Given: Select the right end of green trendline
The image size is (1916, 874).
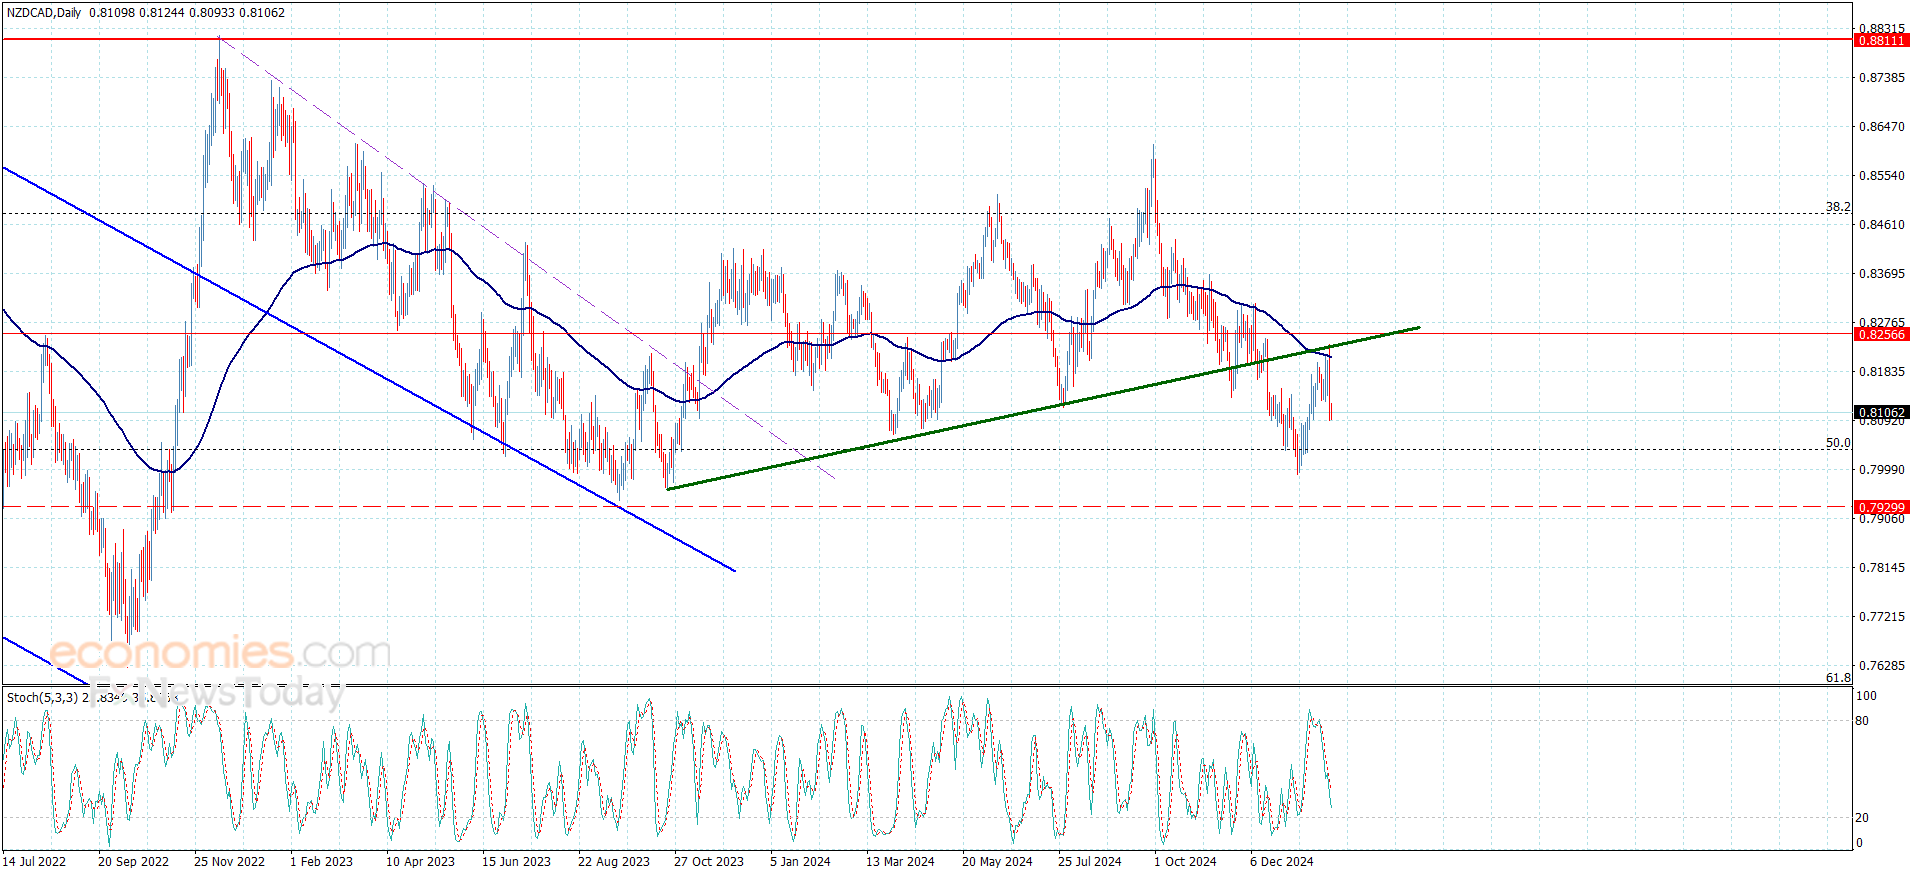Looking at the screenshot, I should [x=1418, y=327].
